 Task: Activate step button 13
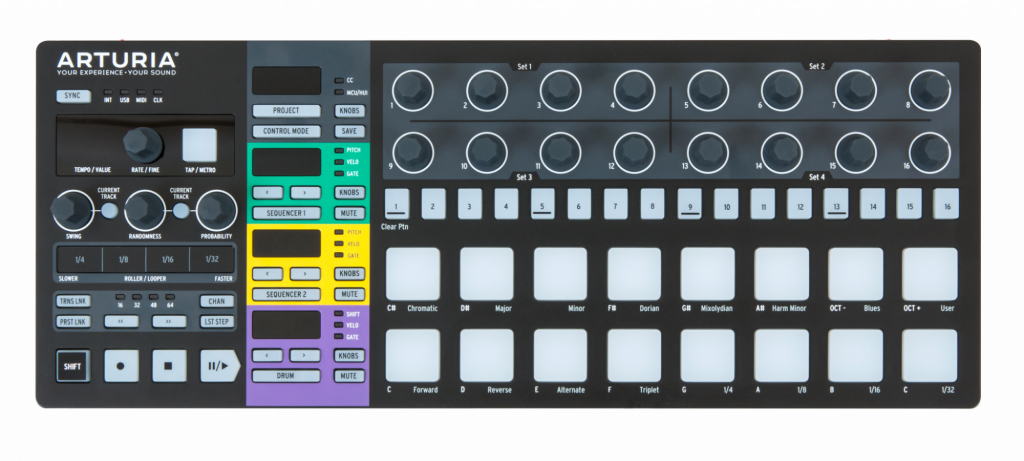[x=836, y=204]
